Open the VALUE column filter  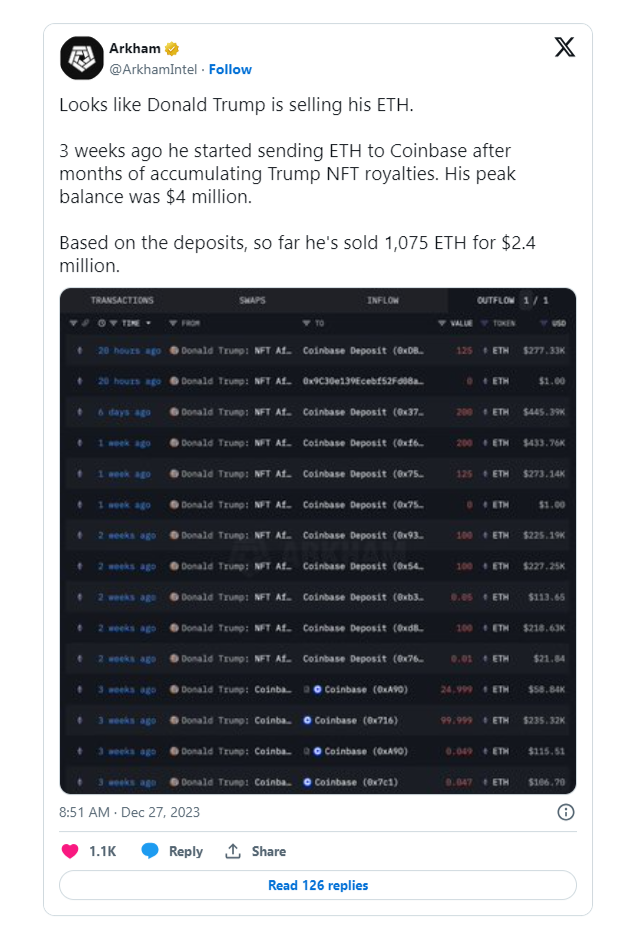(442, 324)
